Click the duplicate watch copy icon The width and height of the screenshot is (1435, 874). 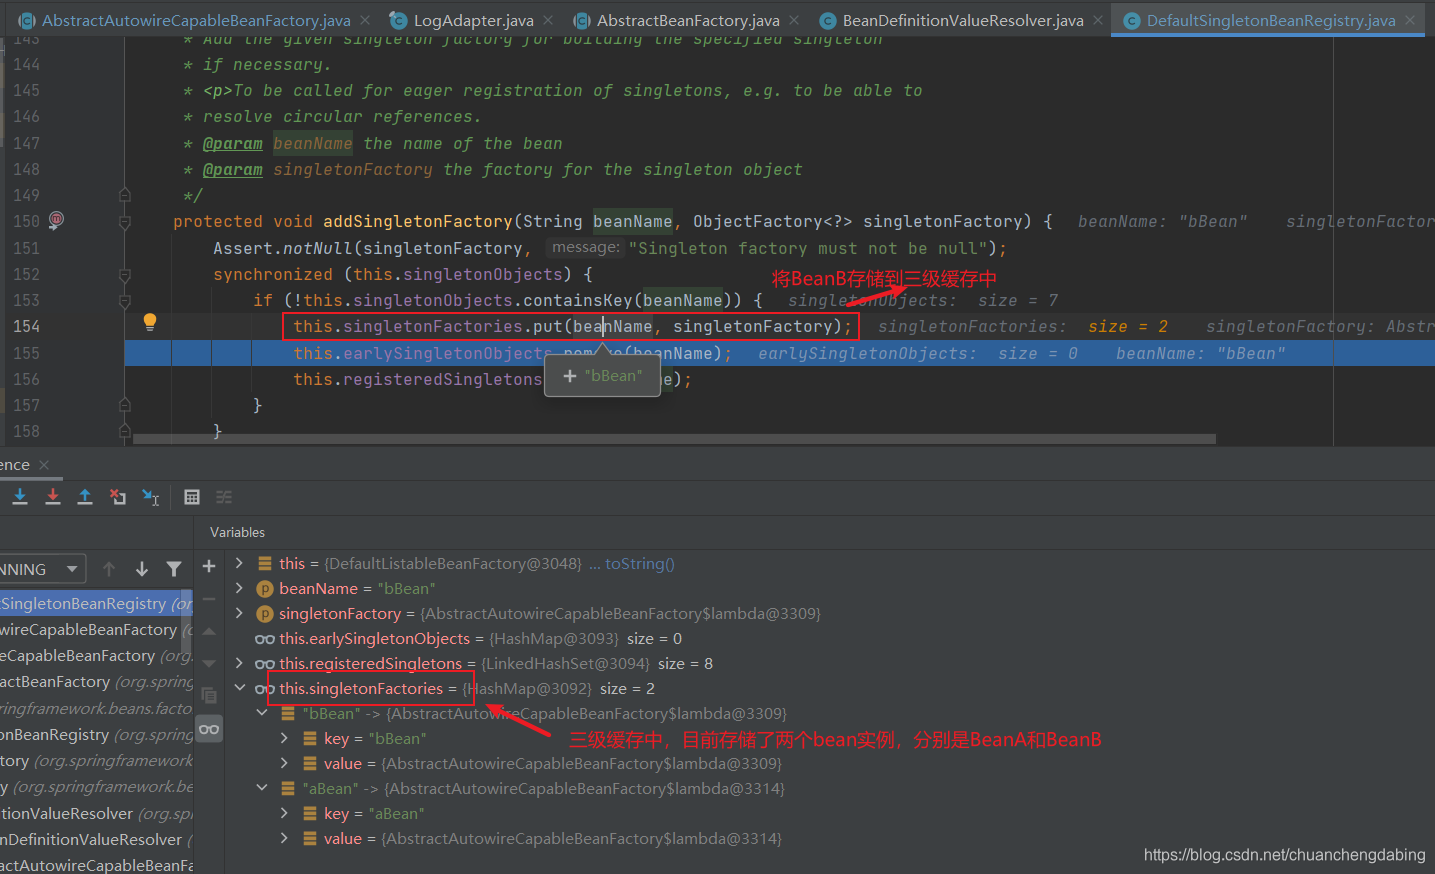(209, 695)
